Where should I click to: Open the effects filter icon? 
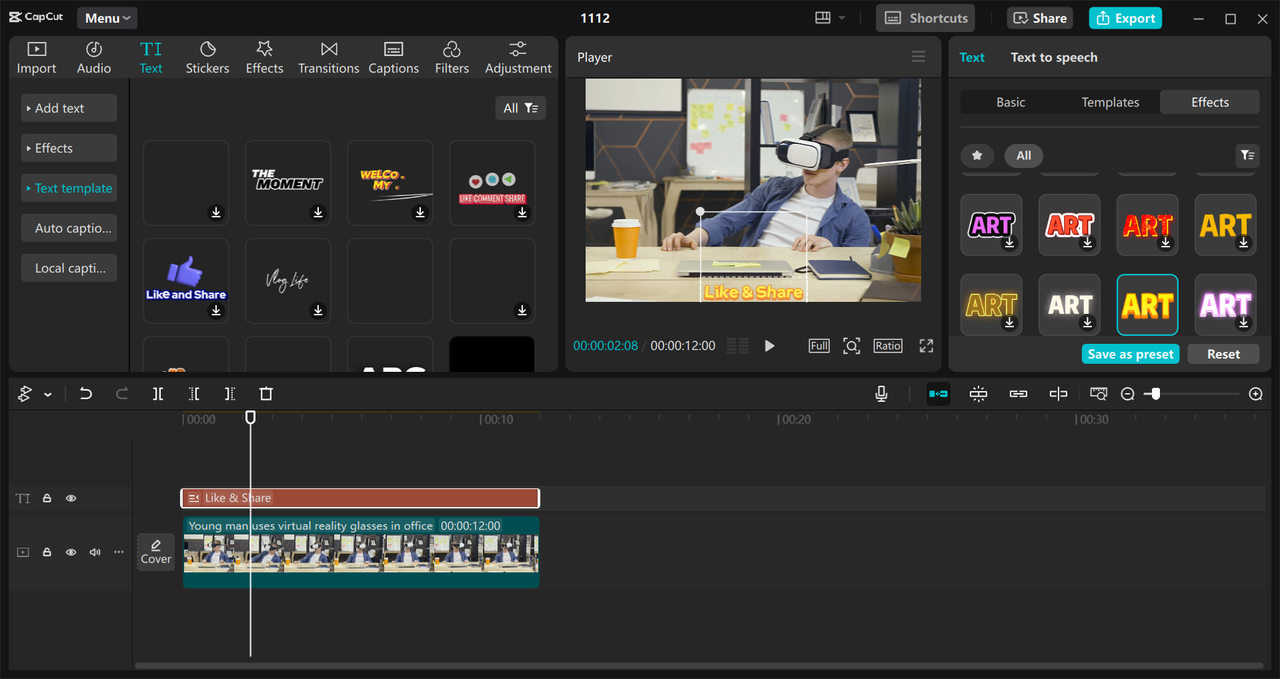[1247, 155]
